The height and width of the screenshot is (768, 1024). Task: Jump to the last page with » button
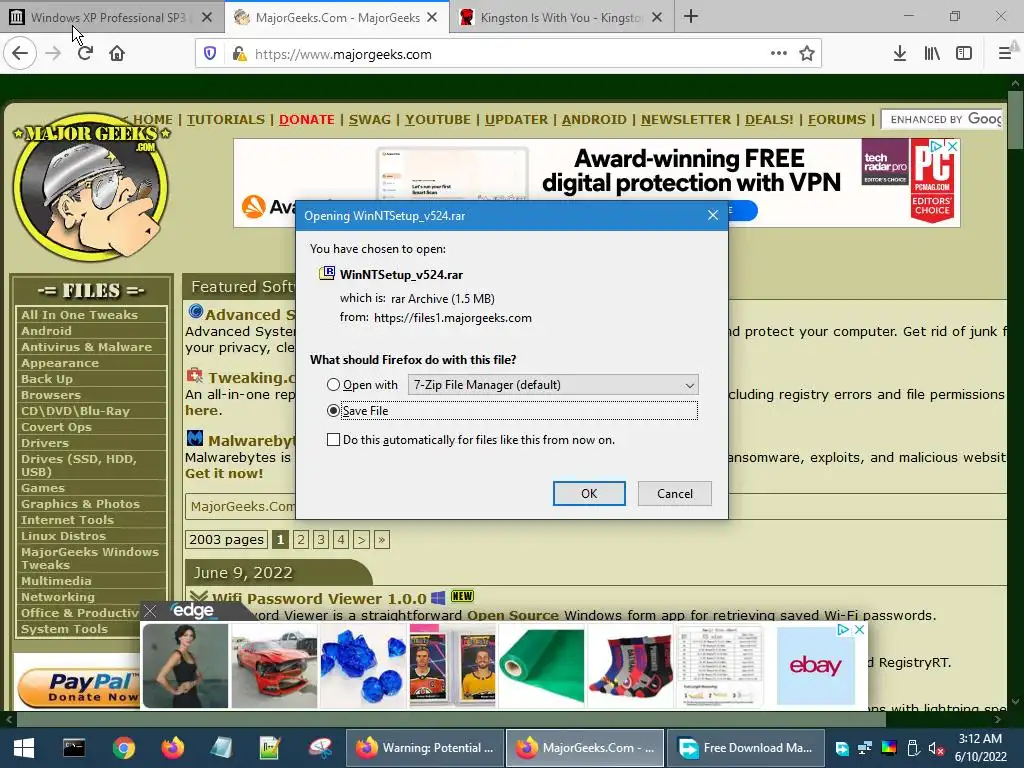point(382,539)
